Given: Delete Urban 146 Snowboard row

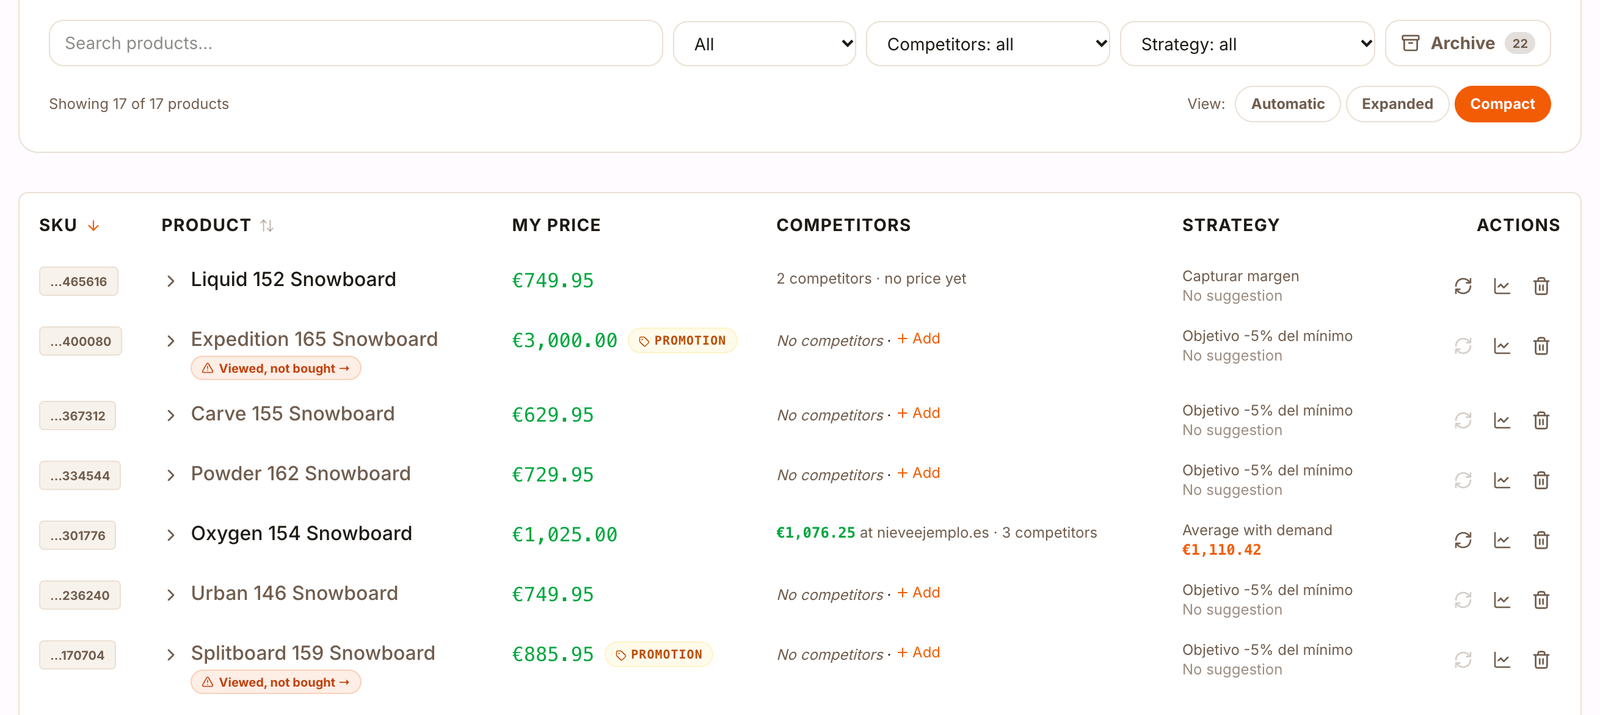Looking at the screenshot, I should tap(1541, 600).
